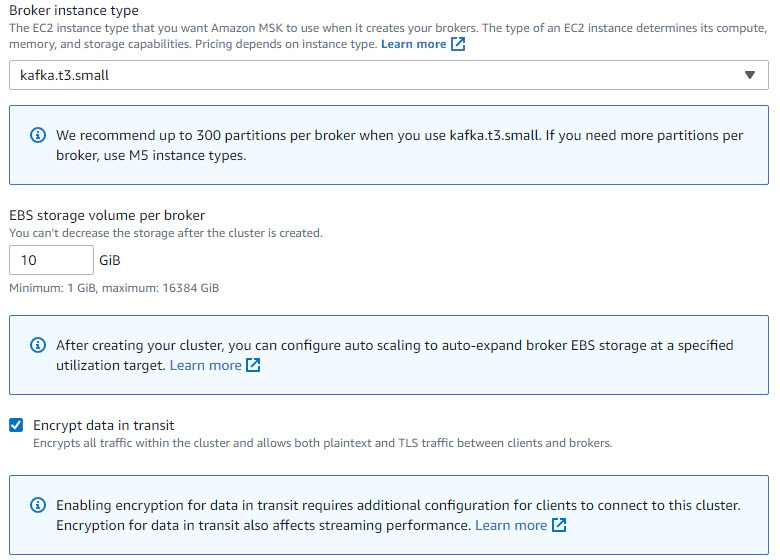The height and width of the screenshot is (560, 780).
Task: Click external link icon beside encryption Learn more
Action: pos(559,525)
